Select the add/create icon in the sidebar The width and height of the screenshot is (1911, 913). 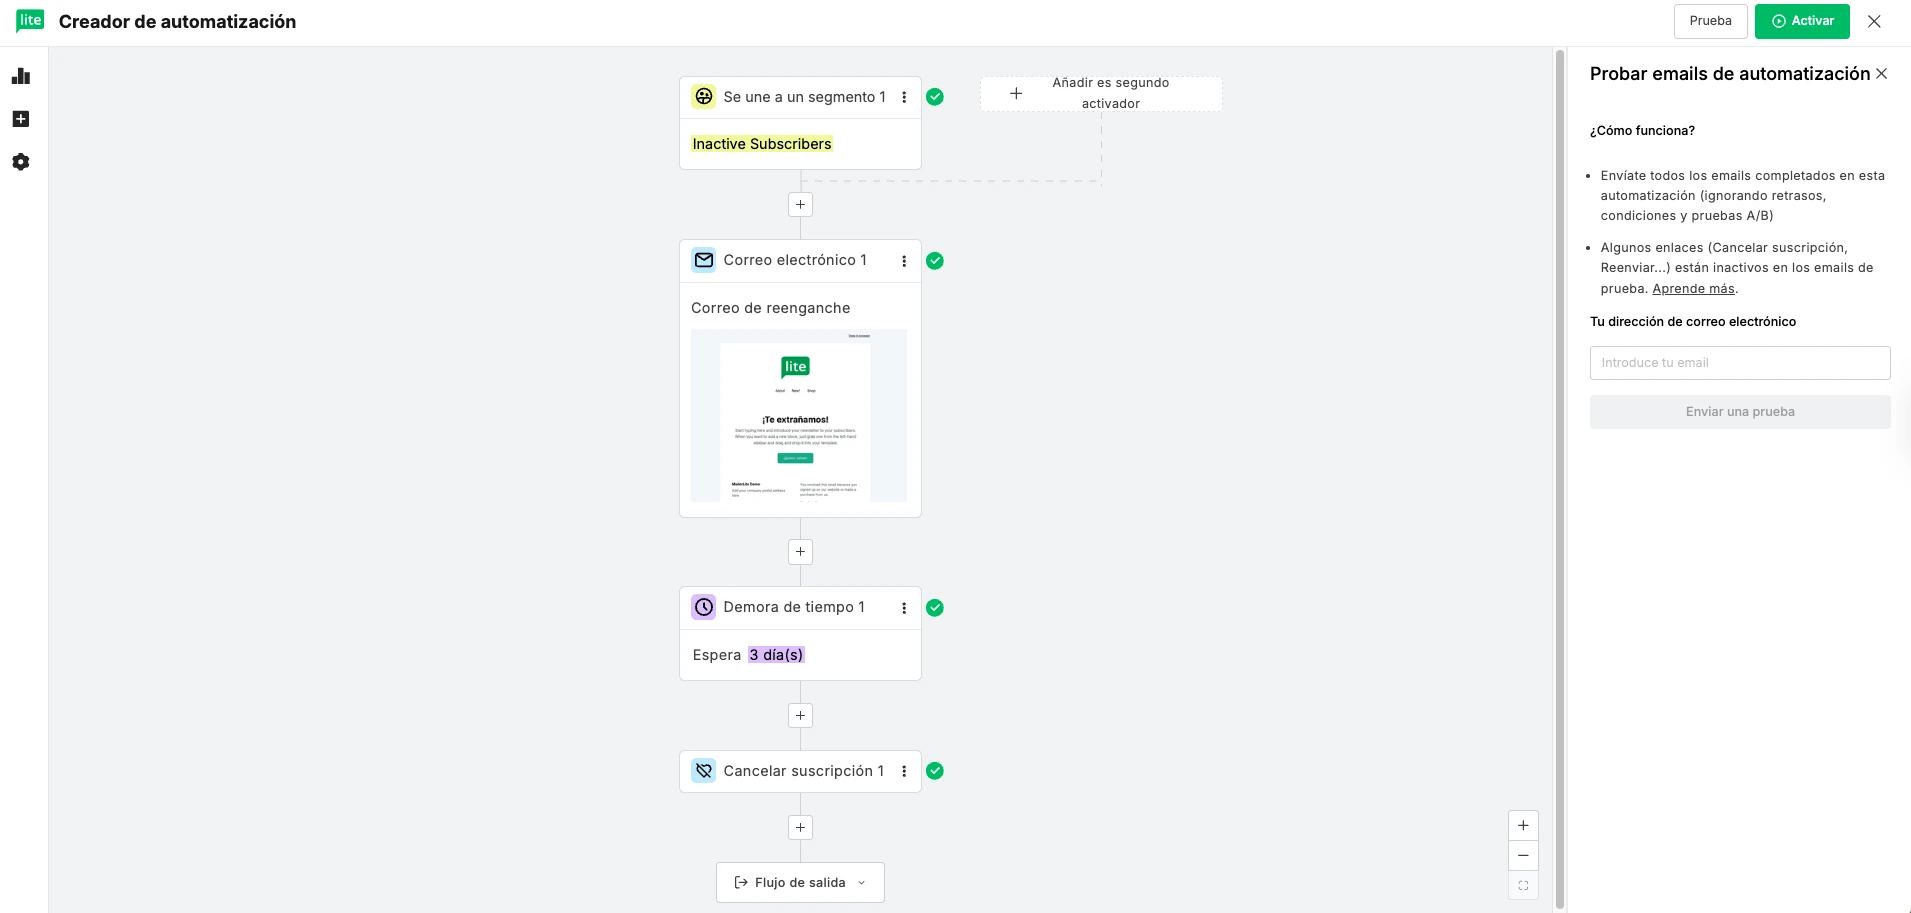21,118
